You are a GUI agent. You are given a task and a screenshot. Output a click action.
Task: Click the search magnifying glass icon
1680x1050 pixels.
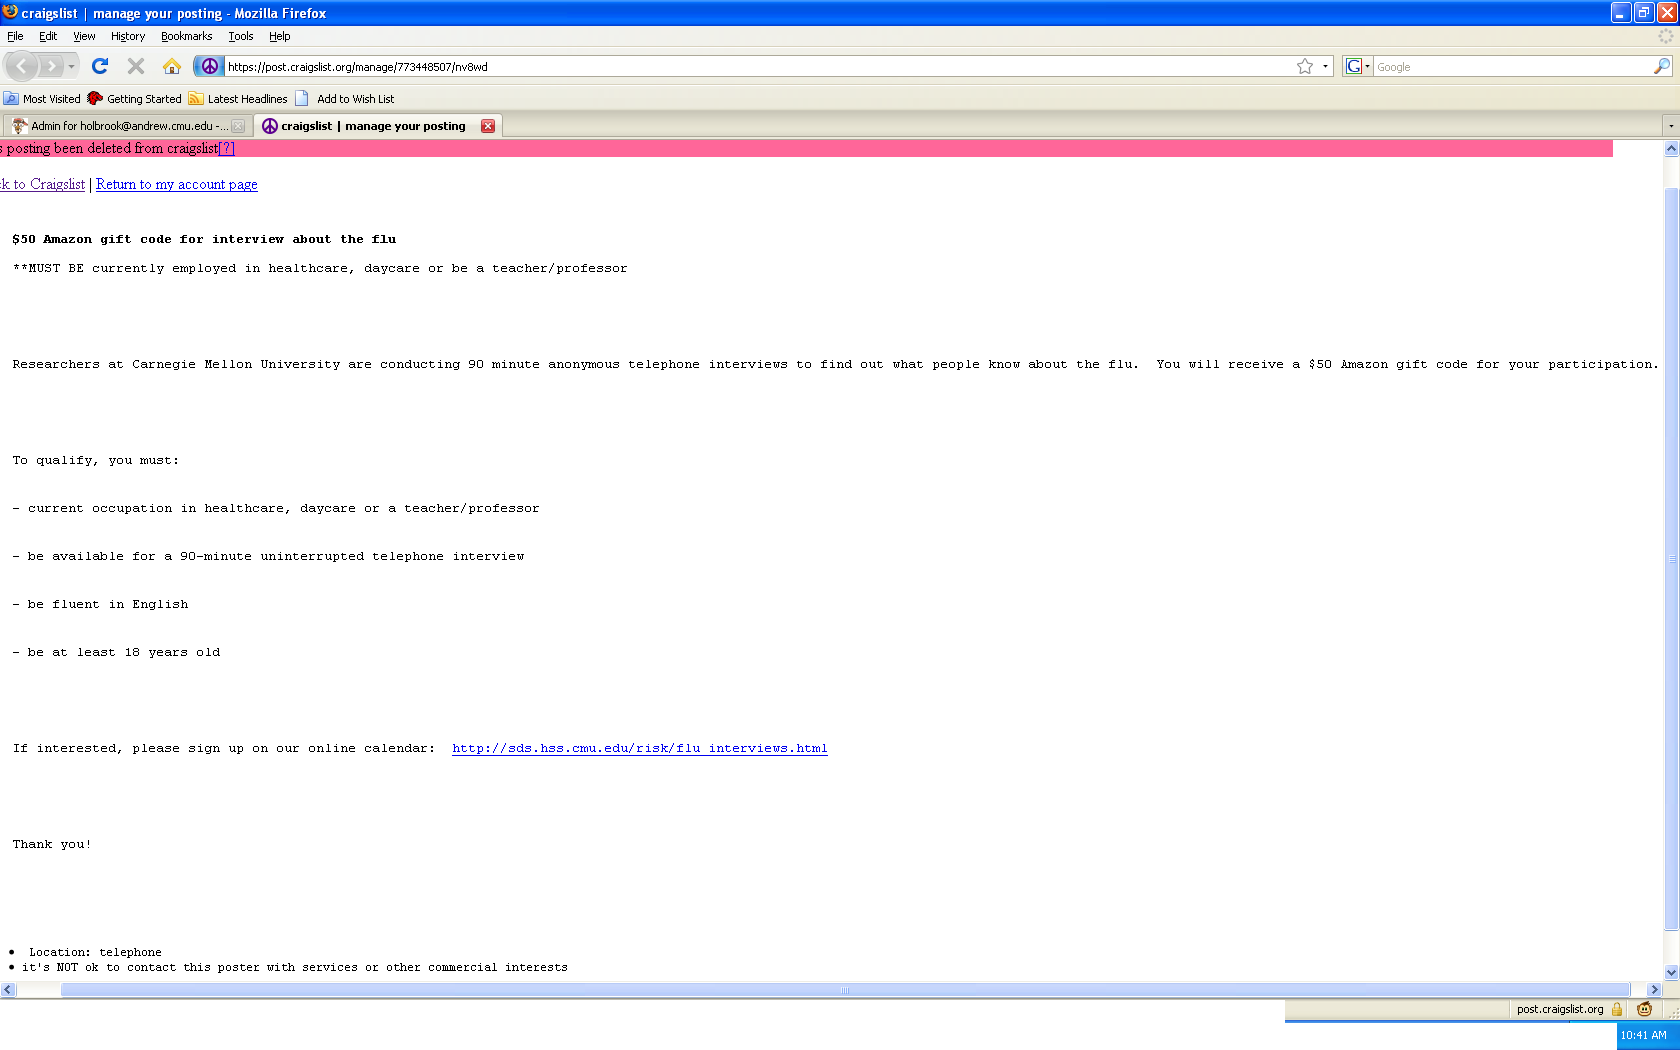click(1662, 66)
